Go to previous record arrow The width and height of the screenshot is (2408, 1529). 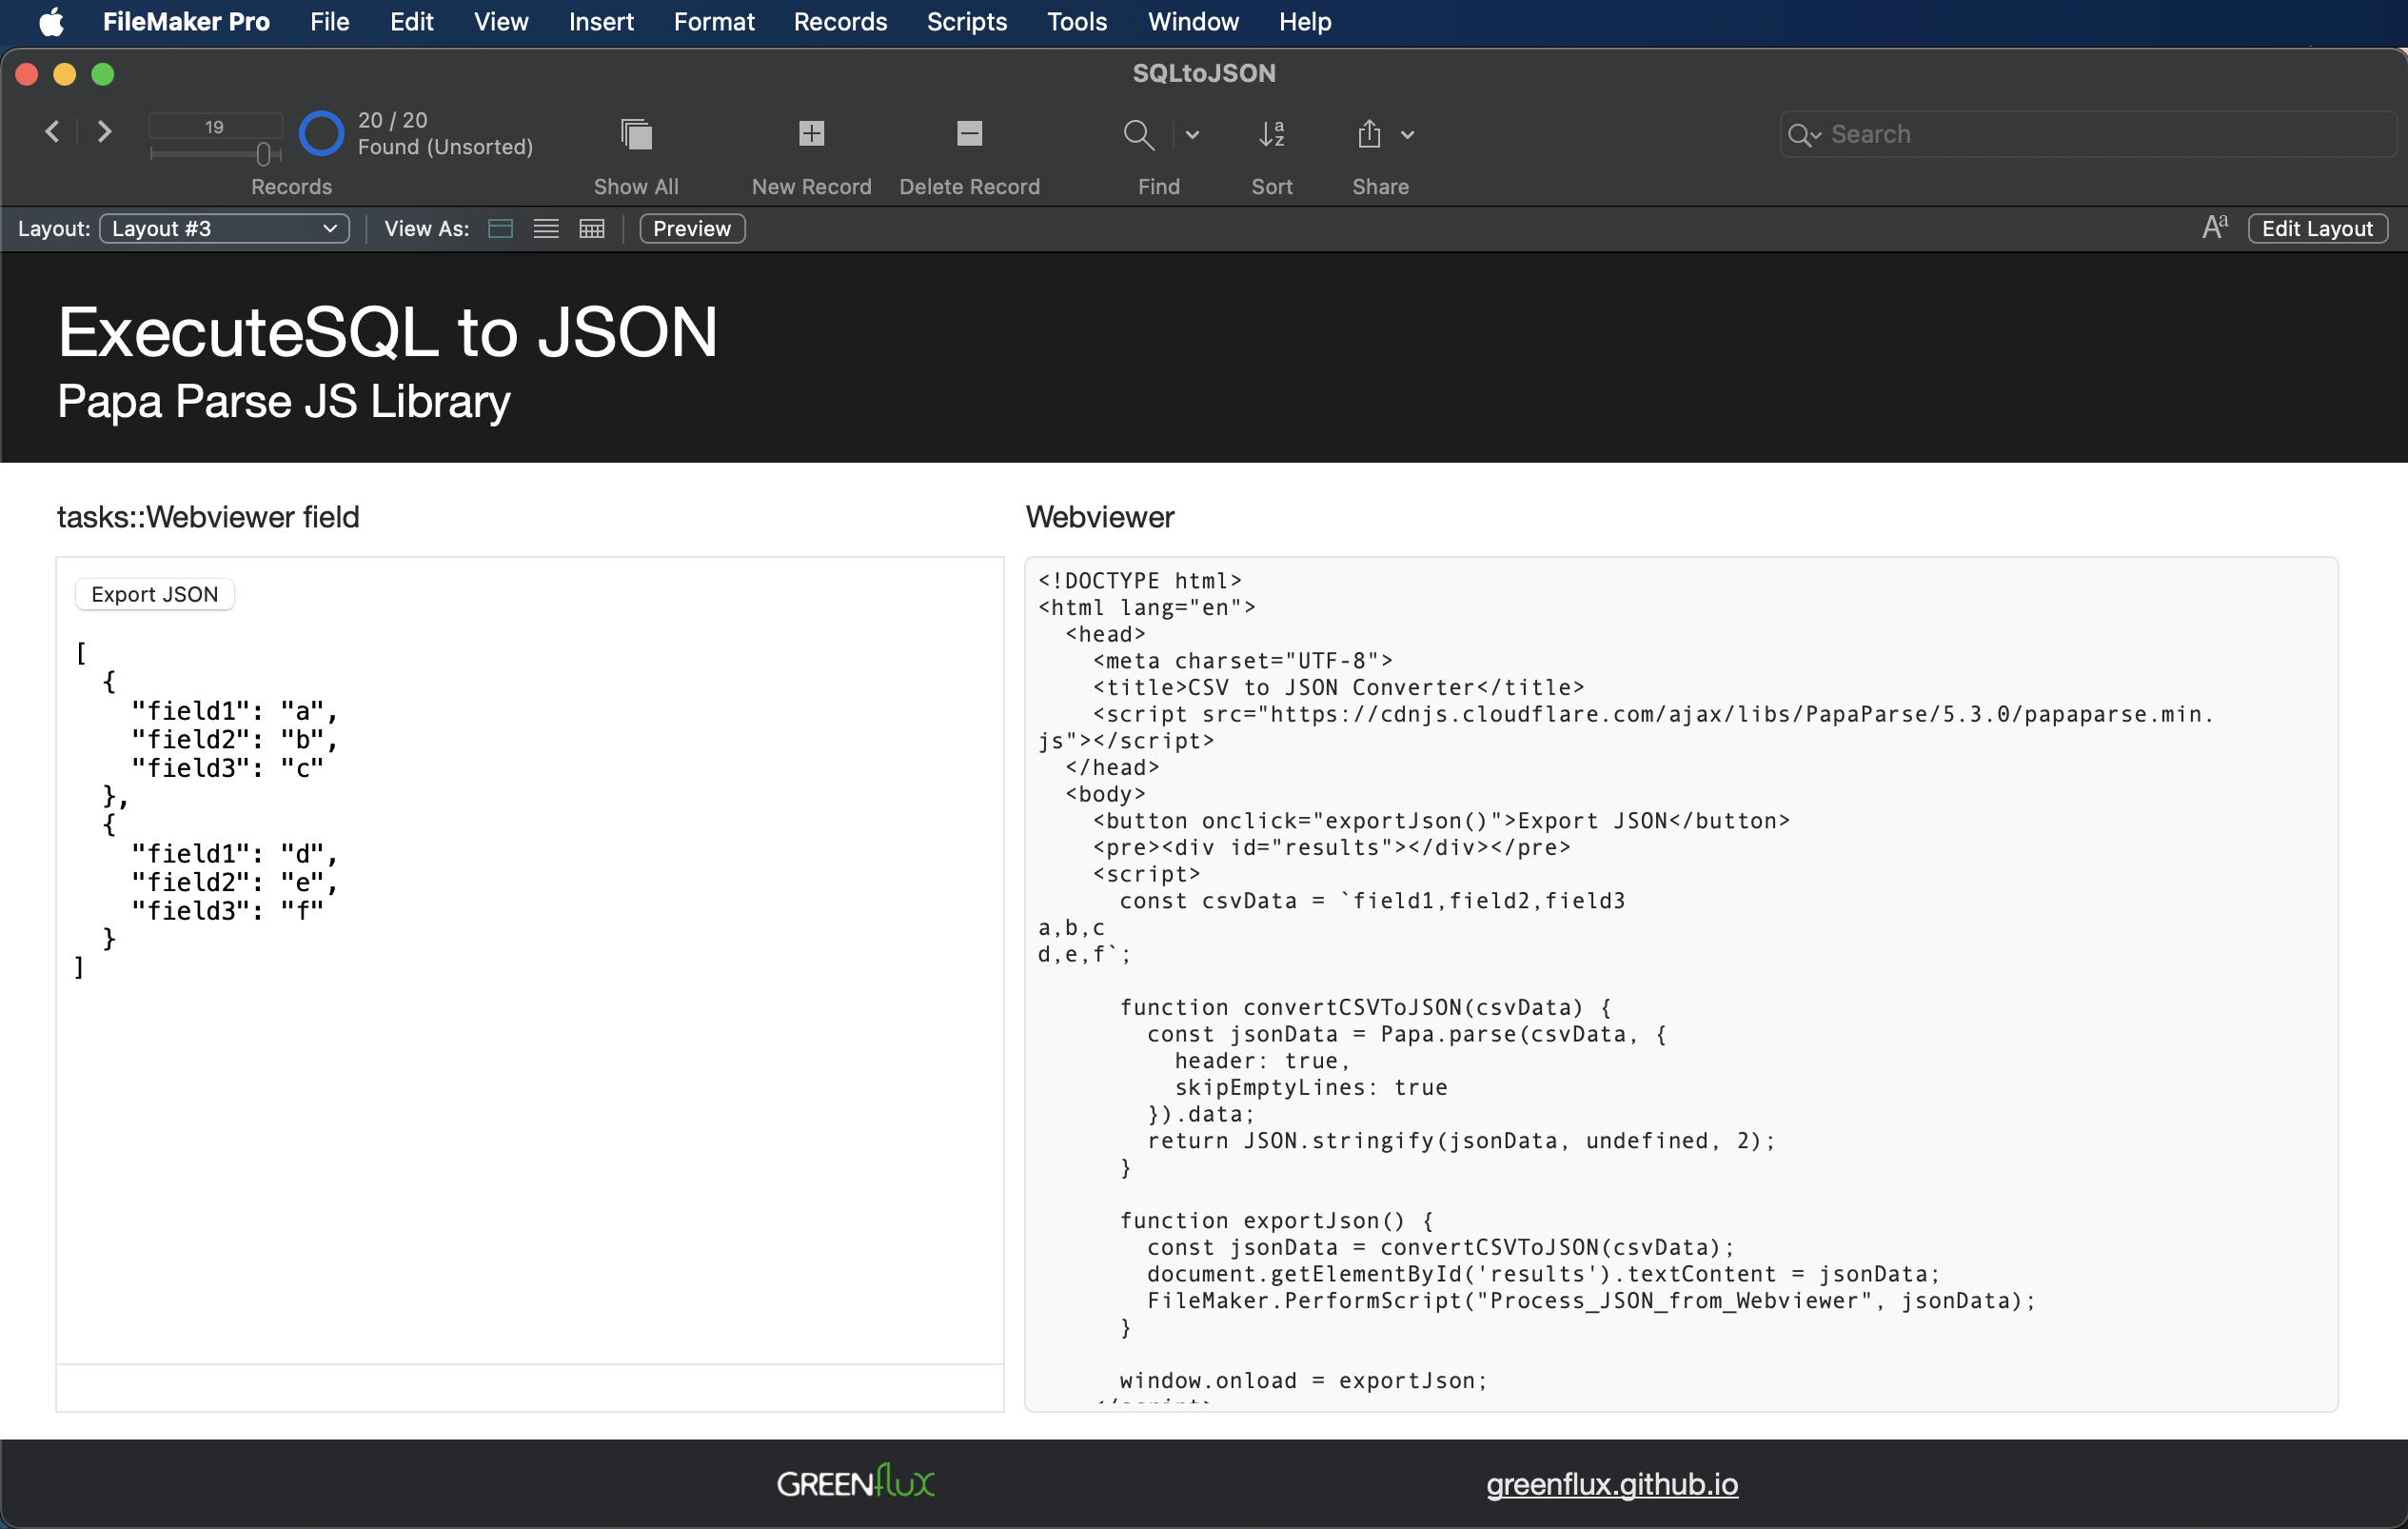[x=53, y=131]
